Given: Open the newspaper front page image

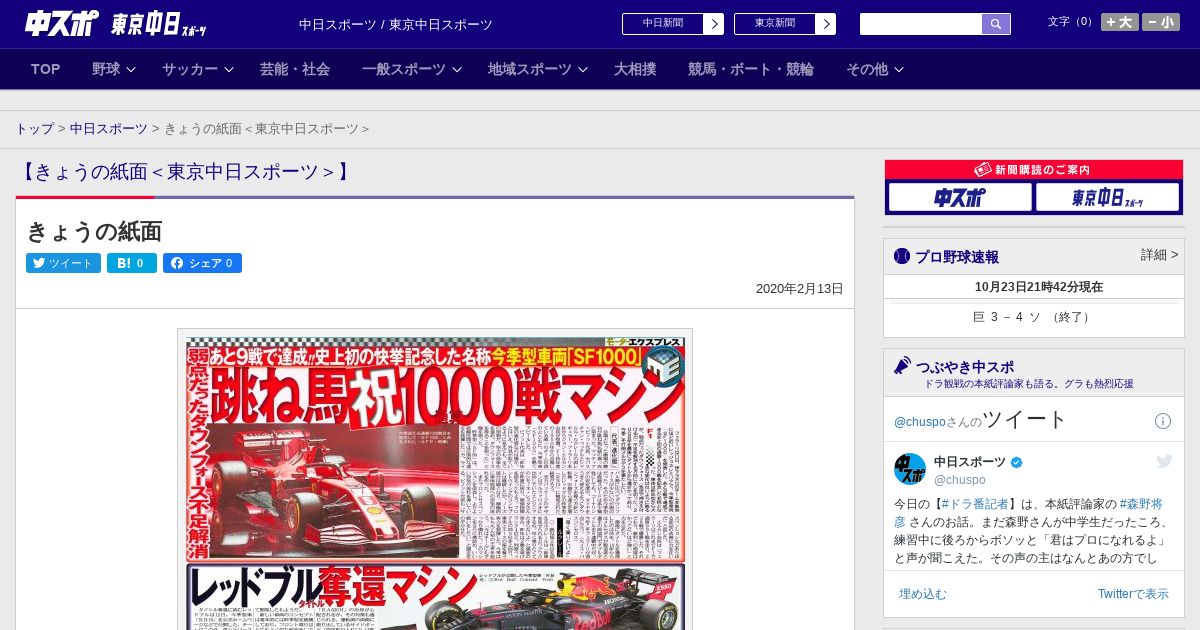Looking at the screenshot, I should tap(435, 480).
